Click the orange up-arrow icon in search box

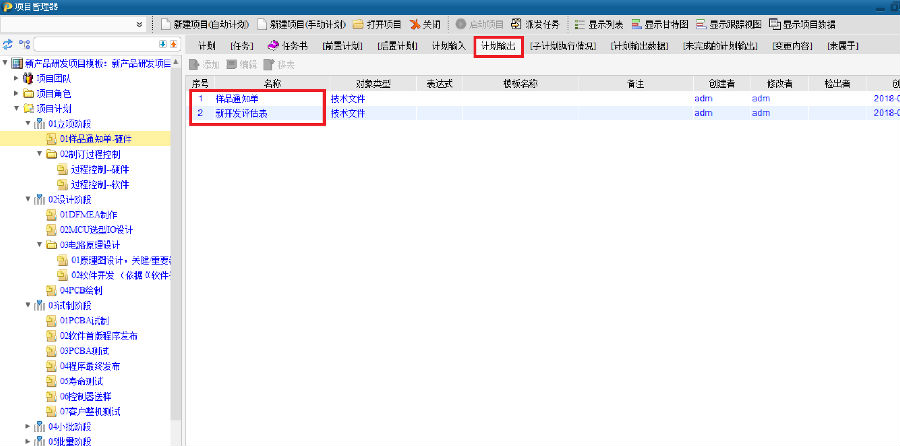click(173, 45)
